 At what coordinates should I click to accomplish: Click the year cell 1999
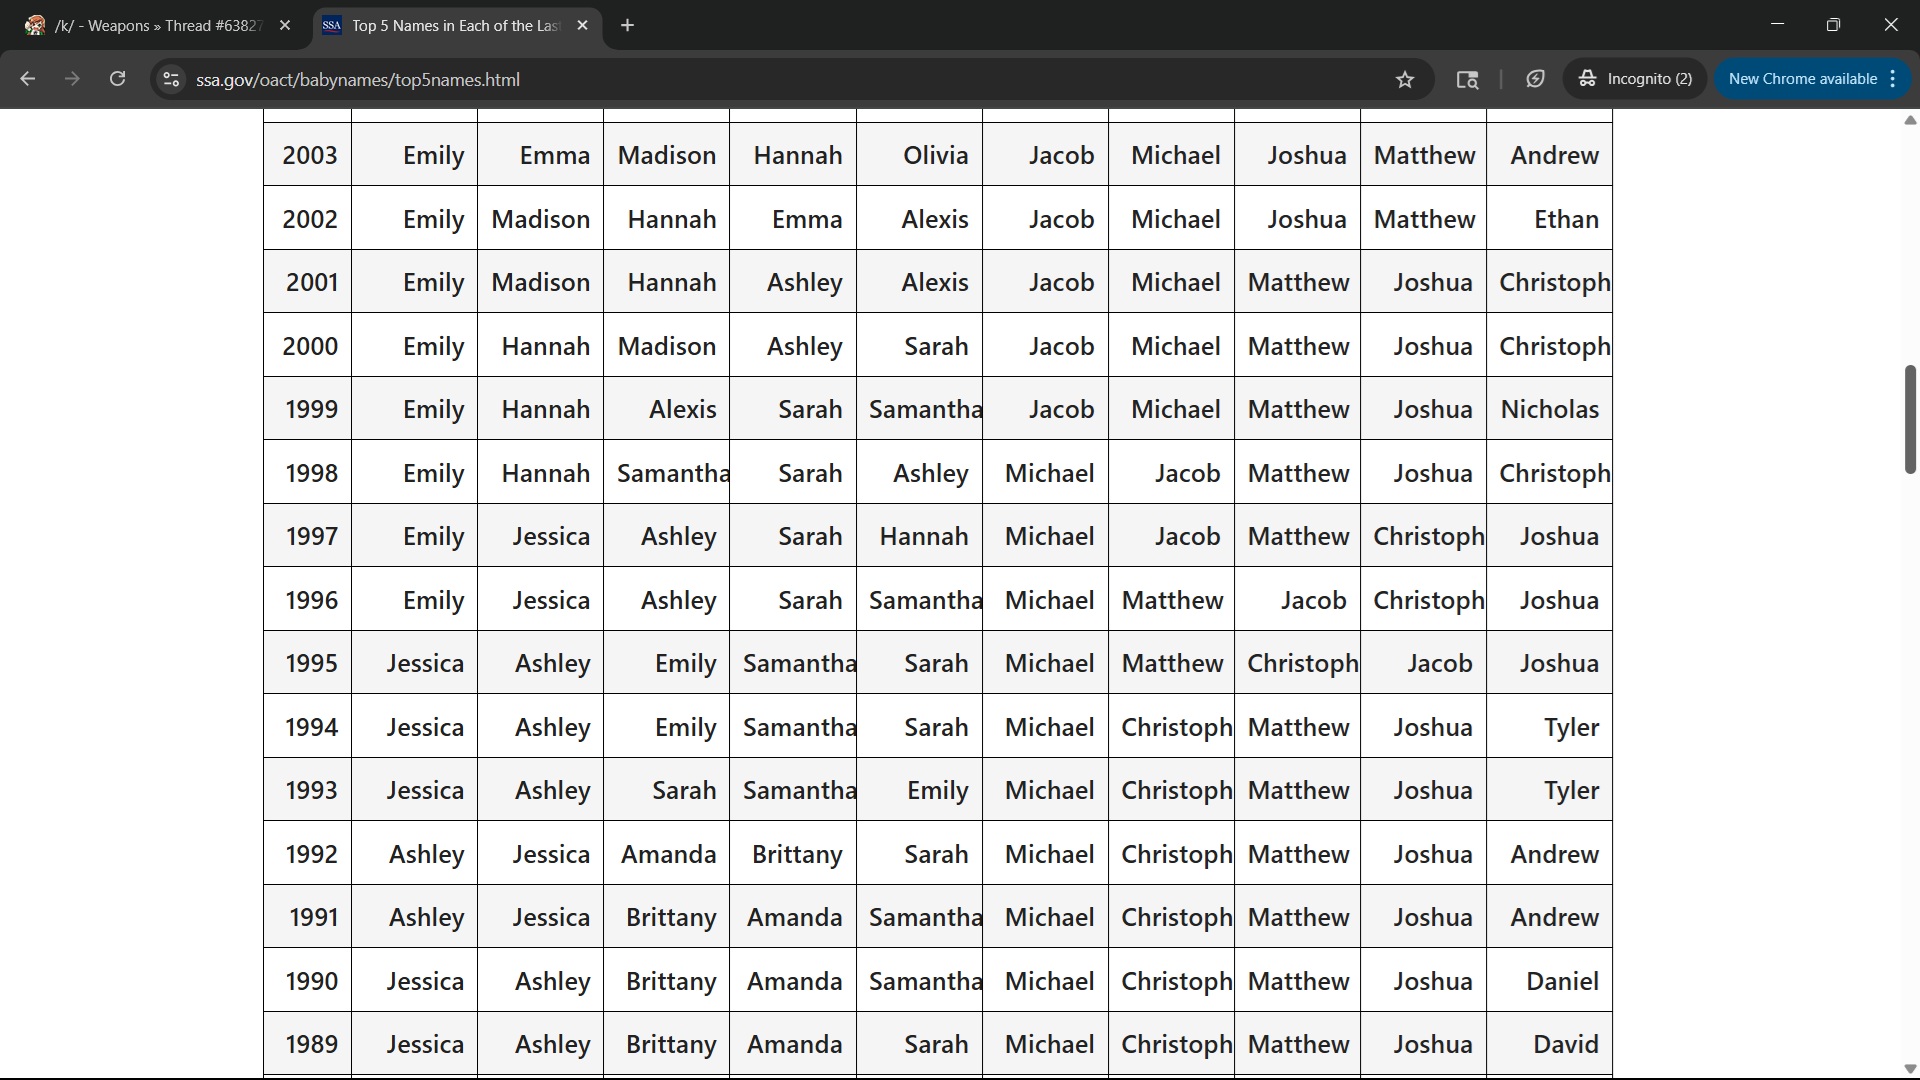pos(308,409)
